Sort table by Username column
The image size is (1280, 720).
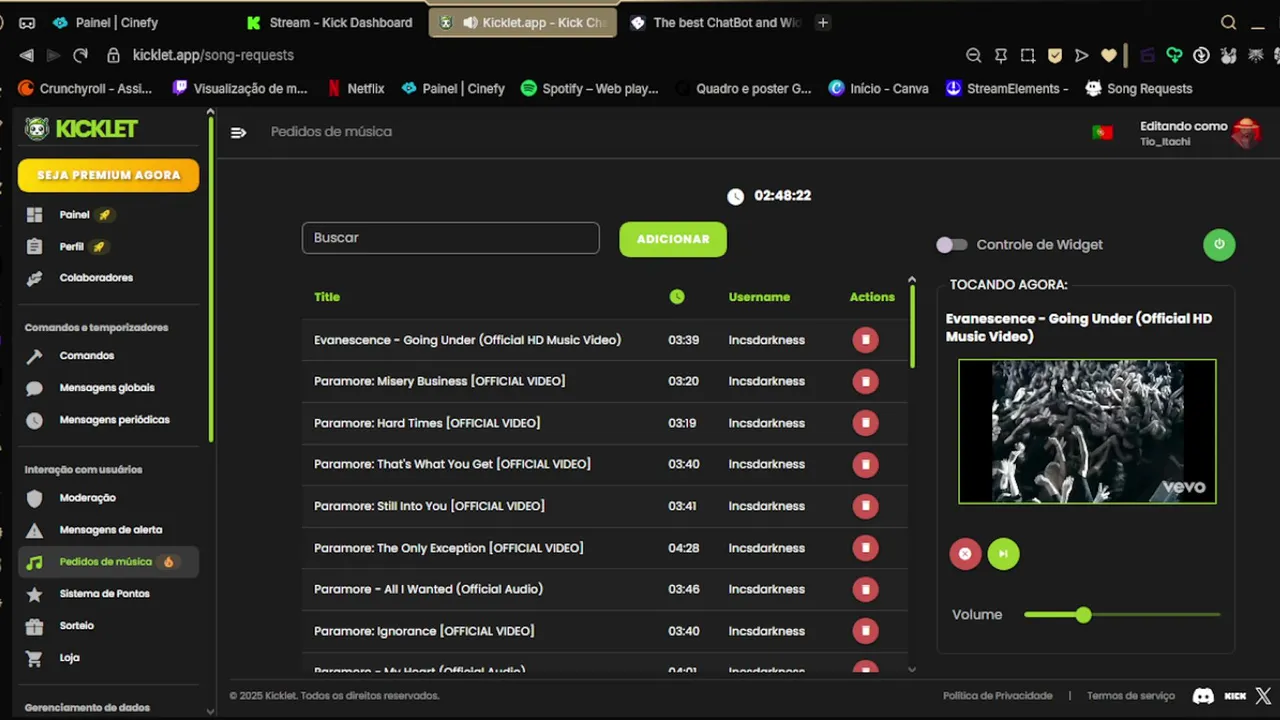click(x=759, y=296)
